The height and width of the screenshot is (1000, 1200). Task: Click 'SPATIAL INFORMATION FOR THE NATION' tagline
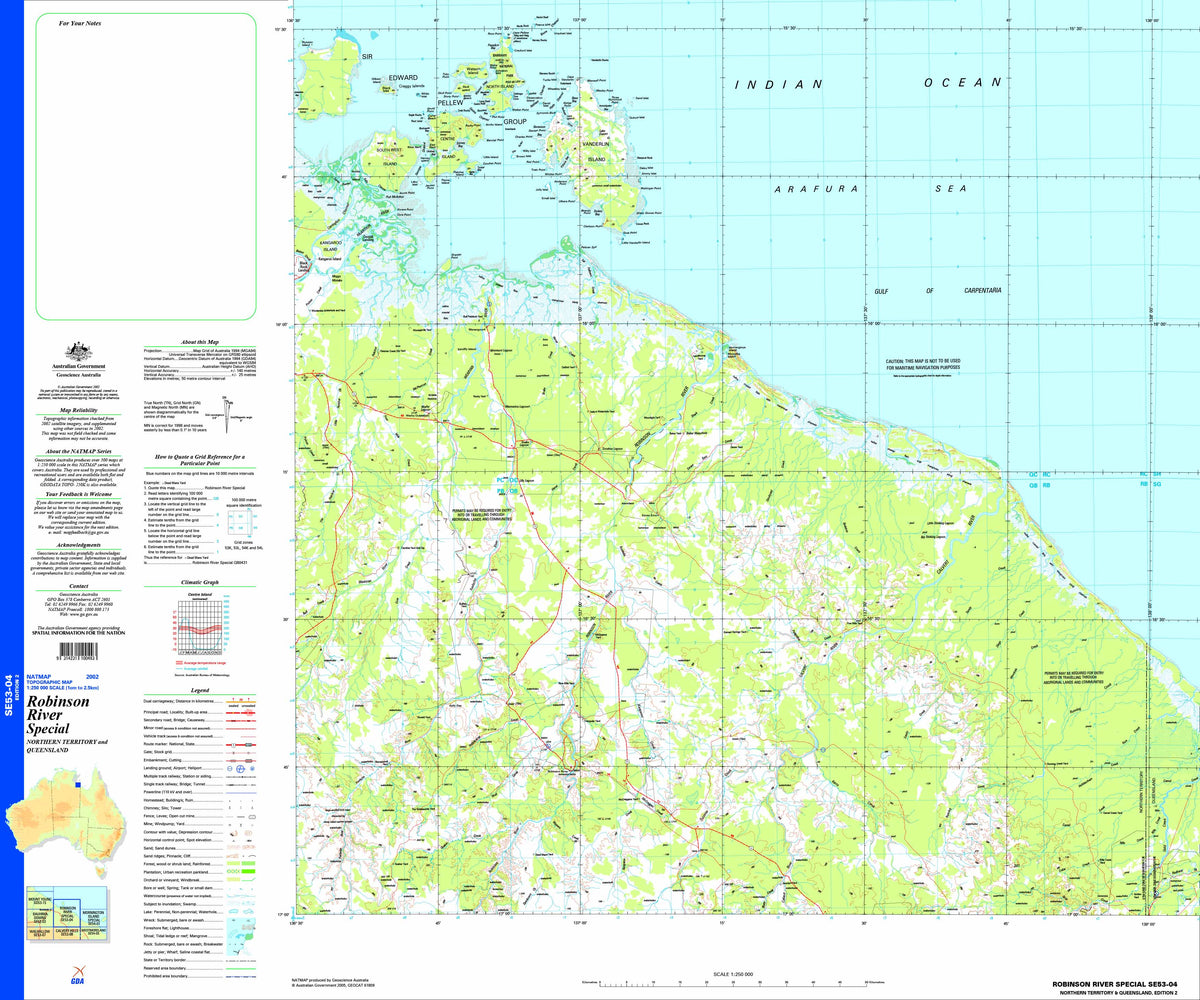(x=78, y=633)
